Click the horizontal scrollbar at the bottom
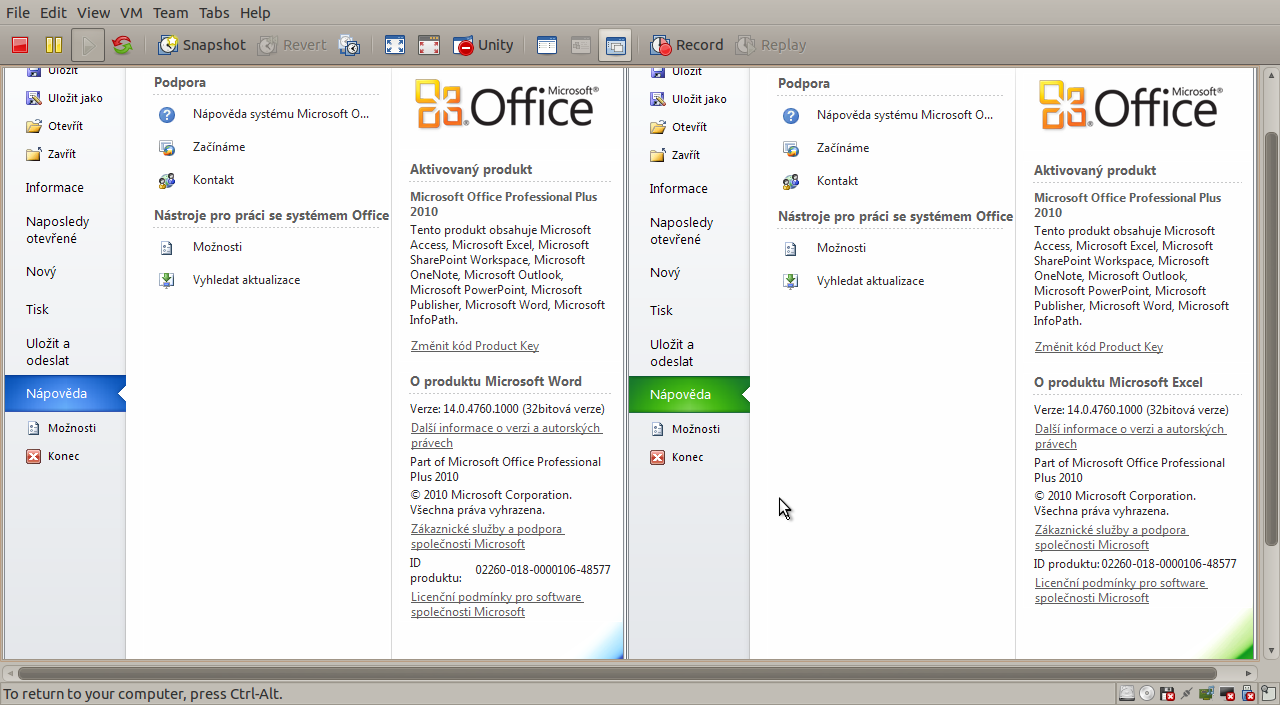 617,674
